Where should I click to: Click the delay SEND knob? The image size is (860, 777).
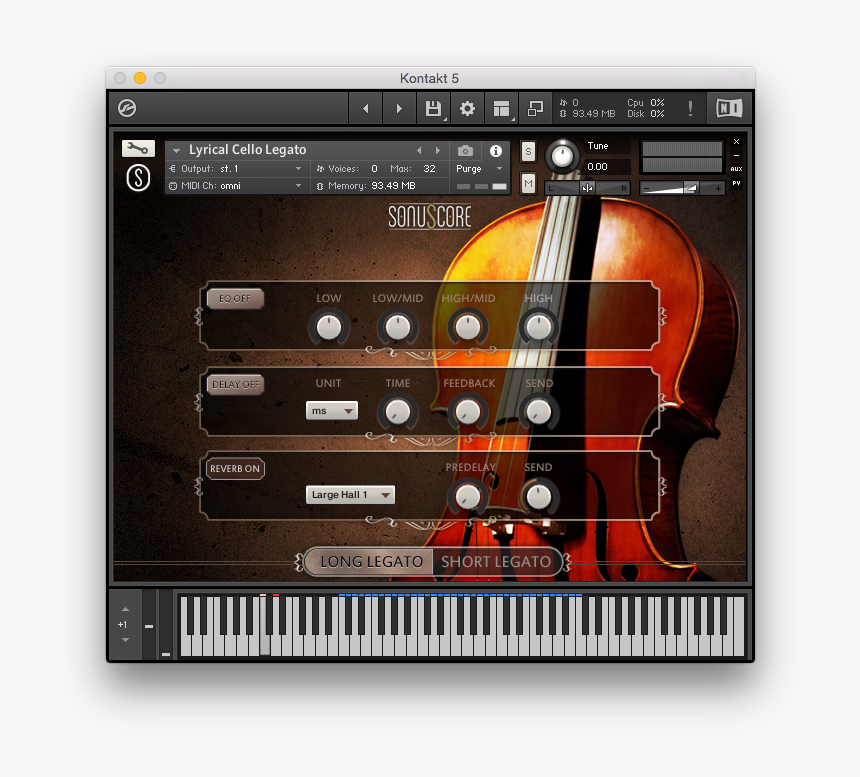point(538,412)
